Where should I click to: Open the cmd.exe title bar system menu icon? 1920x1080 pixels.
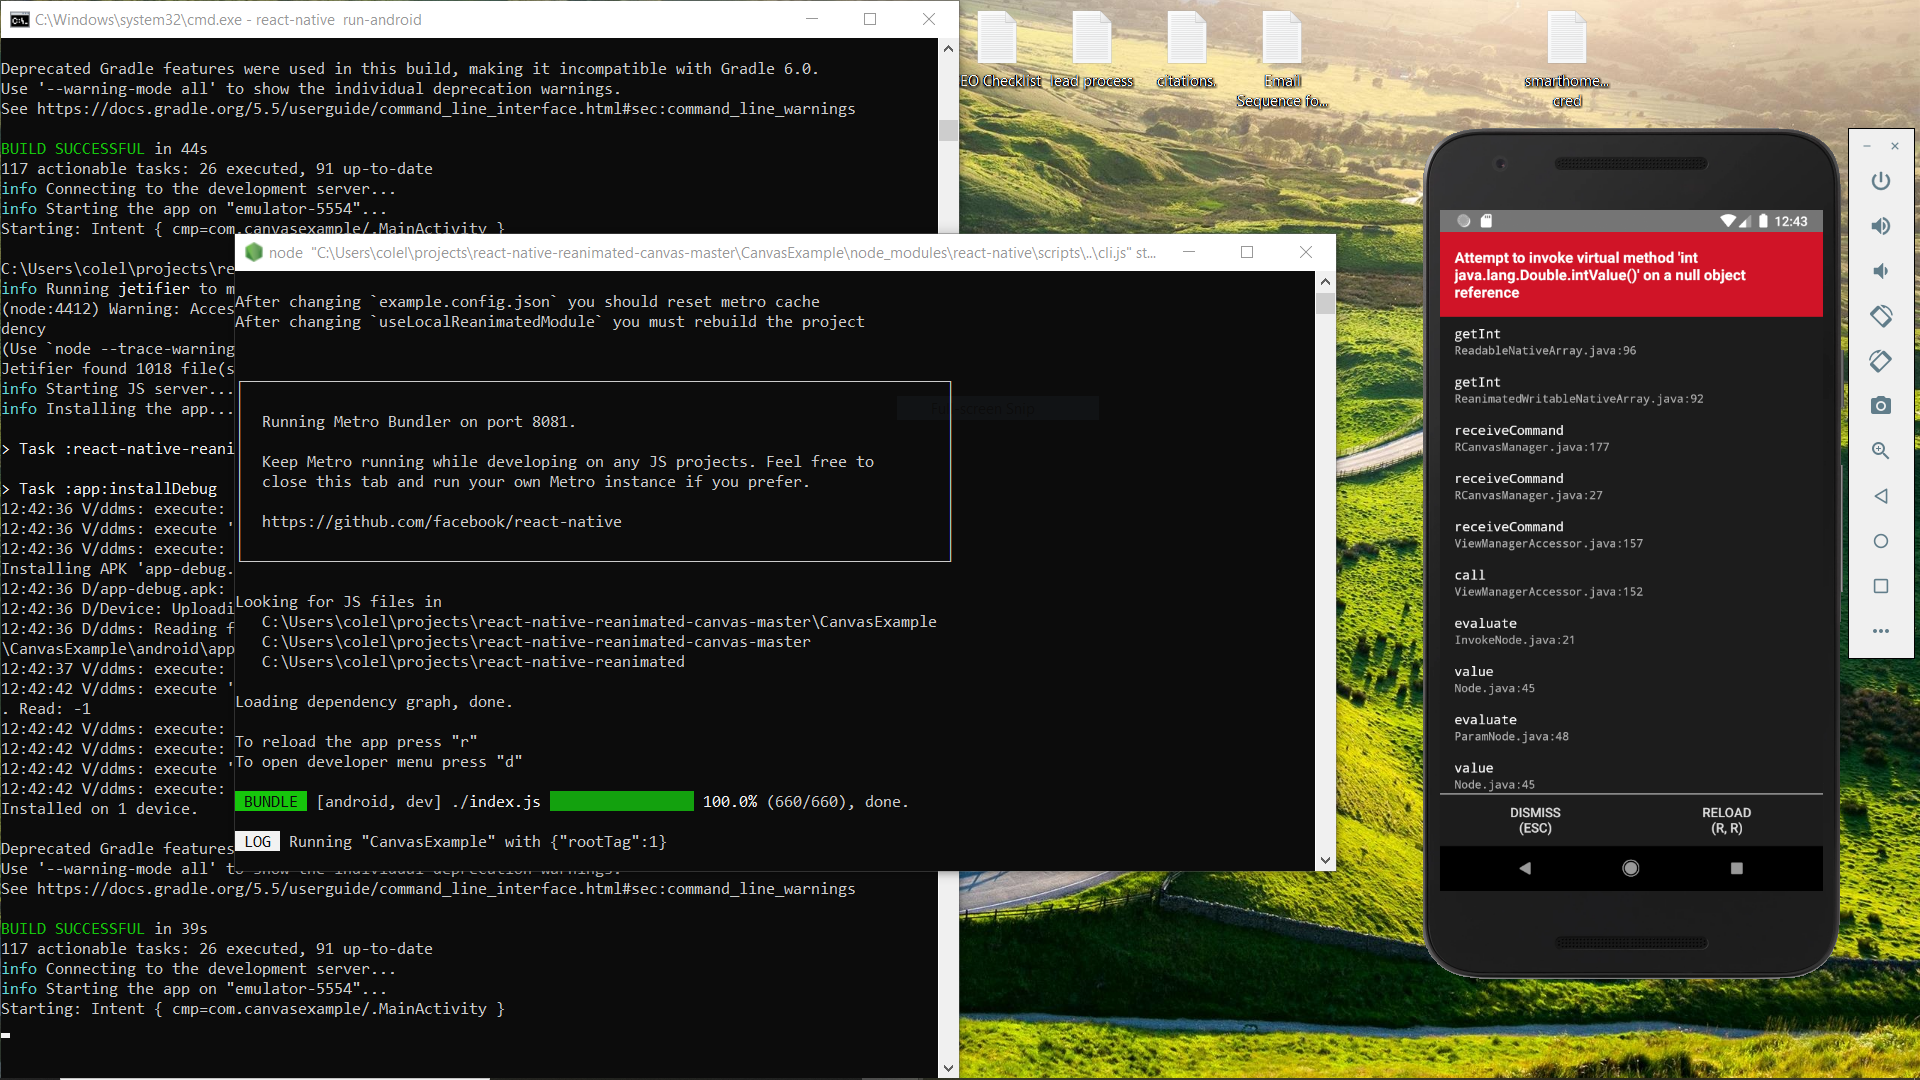[19, 19]
